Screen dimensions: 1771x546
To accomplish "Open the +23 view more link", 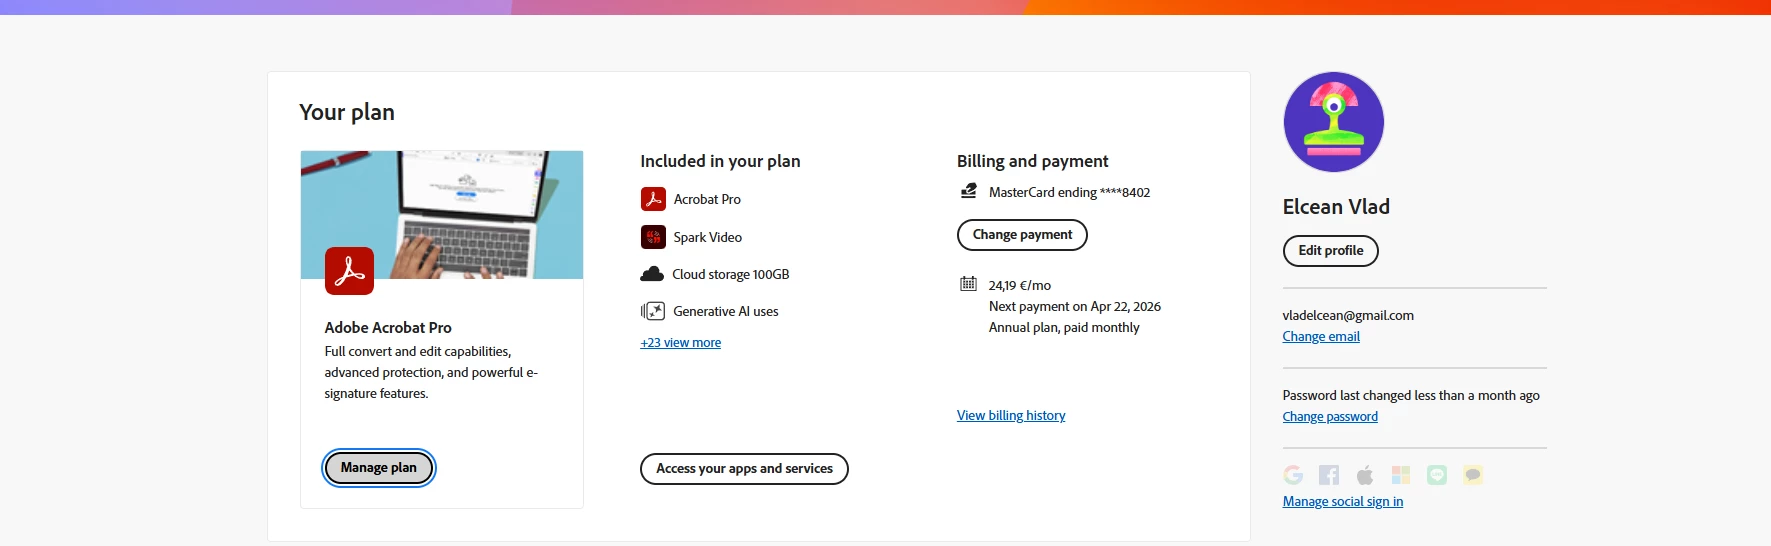I will point(681,343).
